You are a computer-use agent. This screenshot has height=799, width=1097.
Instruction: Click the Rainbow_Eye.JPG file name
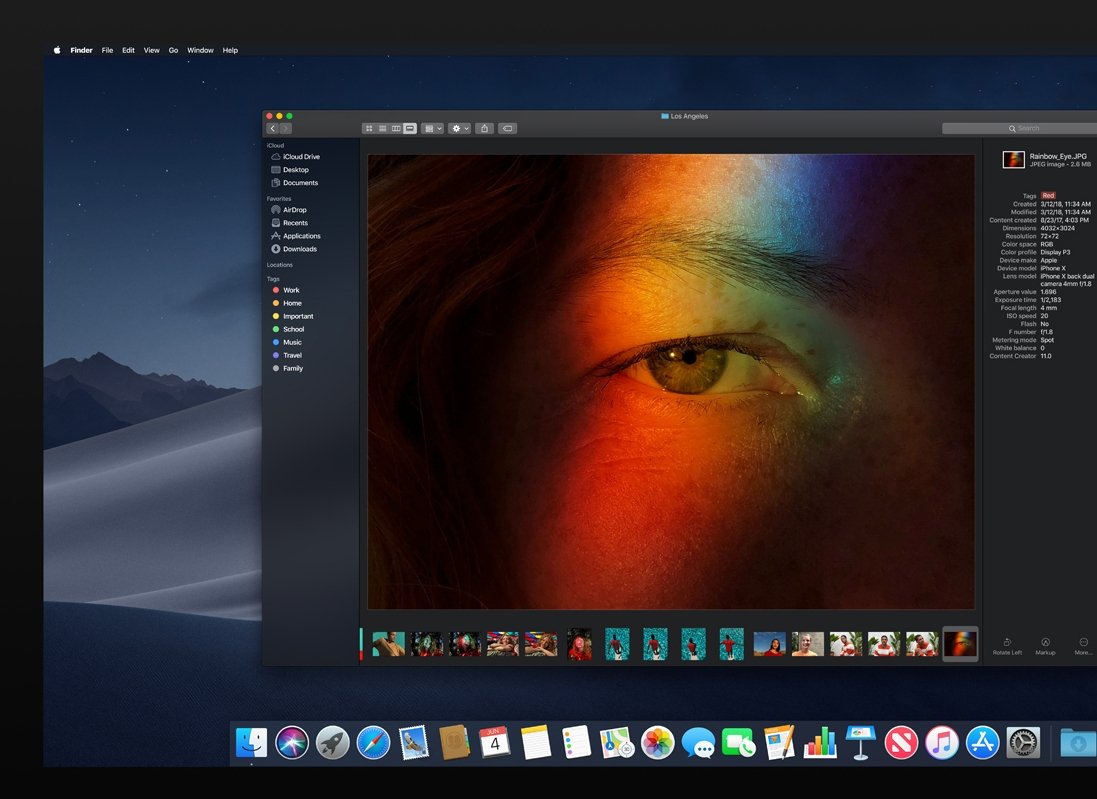(x=1058, y=156)
